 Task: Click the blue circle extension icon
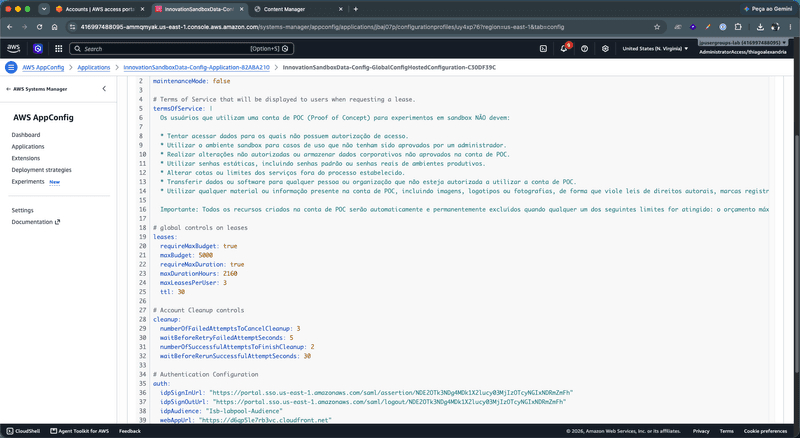[x=722, y=27]
